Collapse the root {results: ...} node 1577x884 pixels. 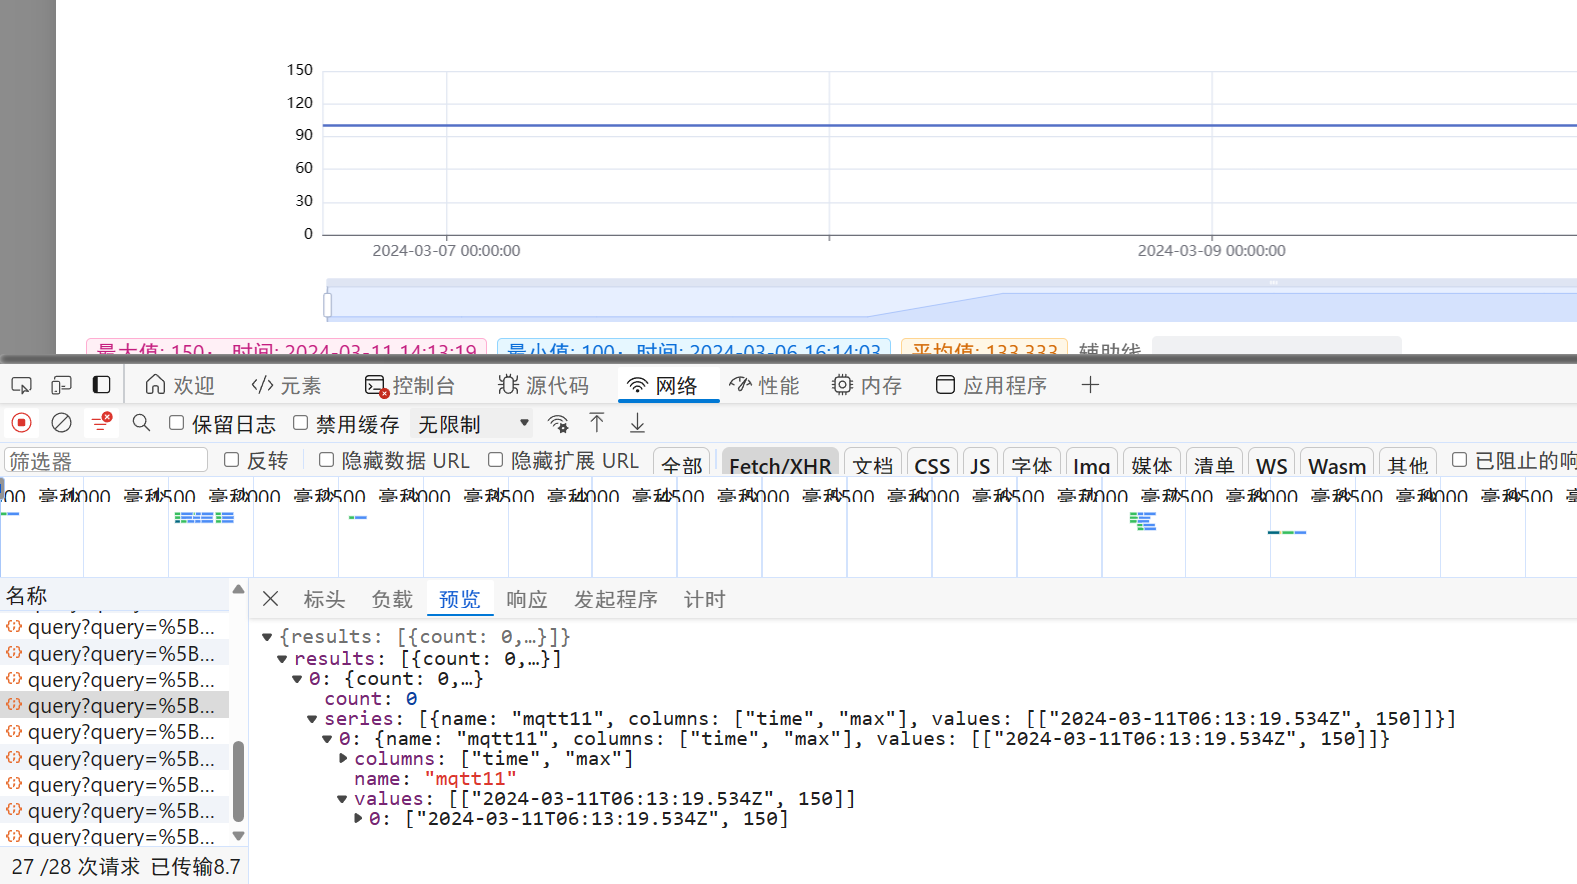267,637
